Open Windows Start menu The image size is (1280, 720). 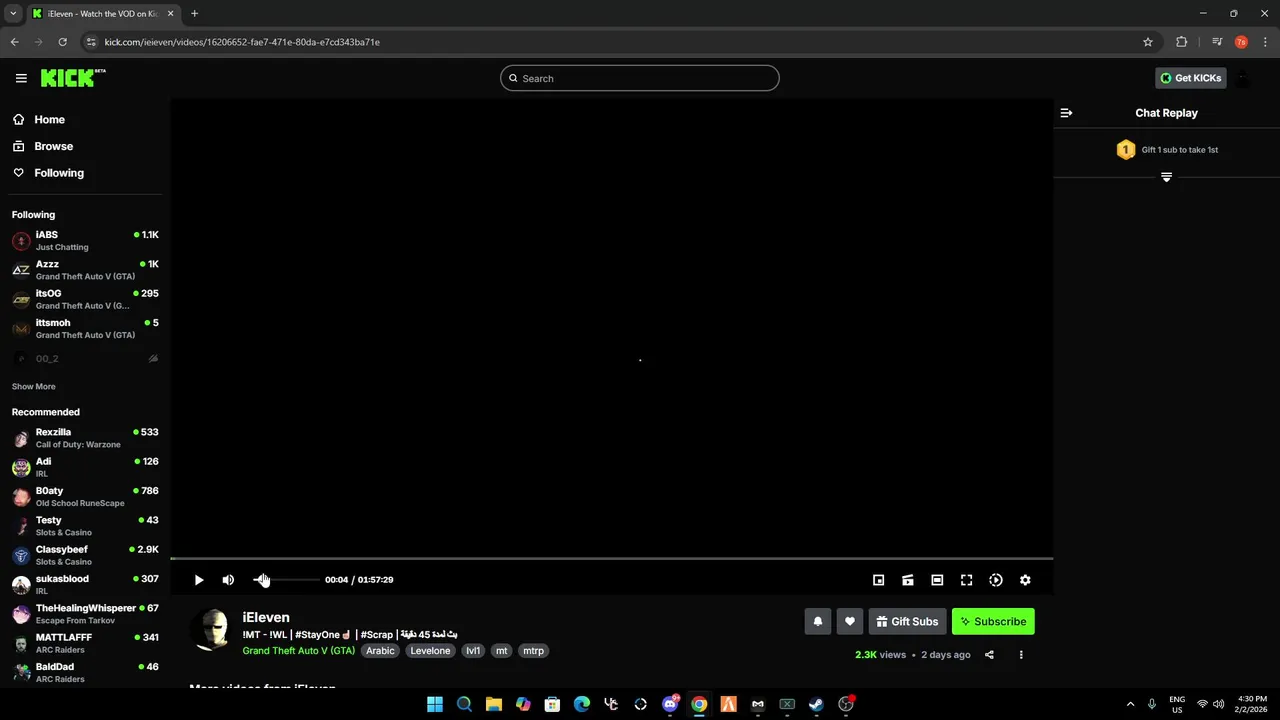click(x=435, y=704)
